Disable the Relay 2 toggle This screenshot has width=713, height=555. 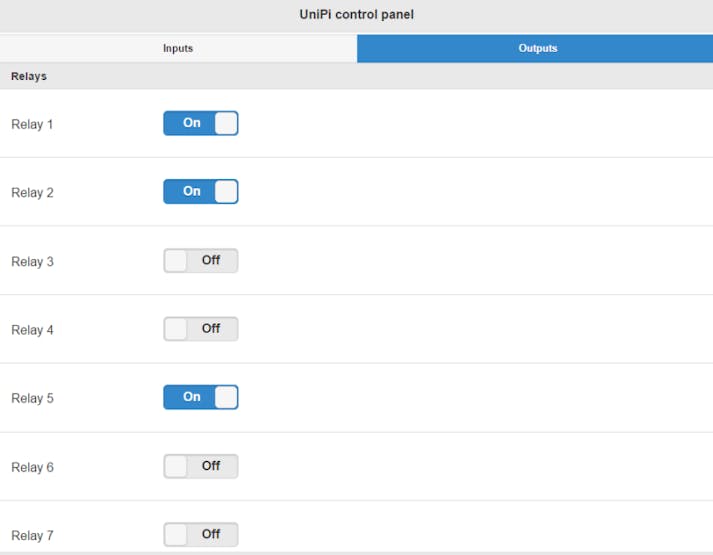[201, 191]
